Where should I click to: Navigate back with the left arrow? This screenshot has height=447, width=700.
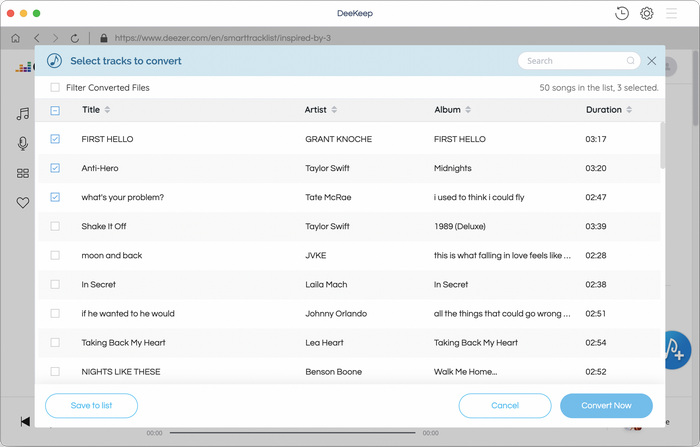click(37, 38)
